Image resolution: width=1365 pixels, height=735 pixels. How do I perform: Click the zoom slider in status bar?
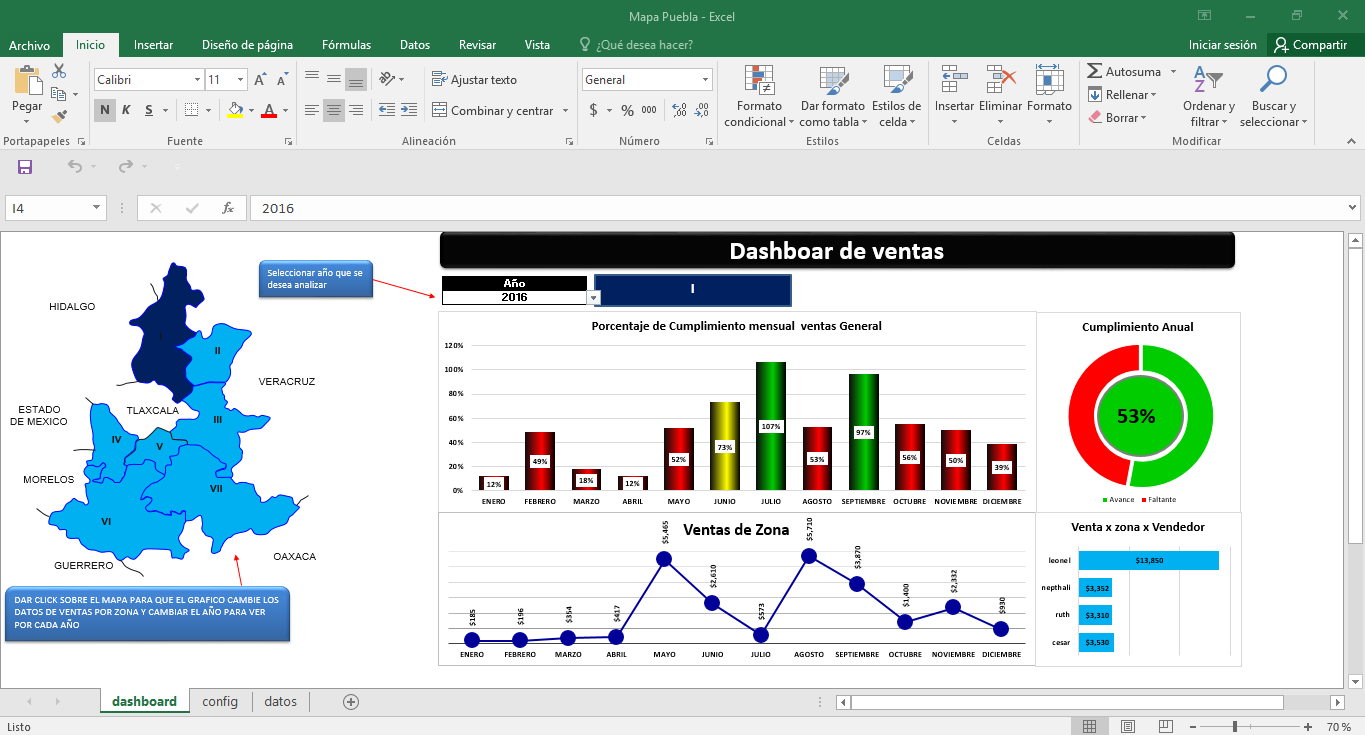click(1236, 727)
